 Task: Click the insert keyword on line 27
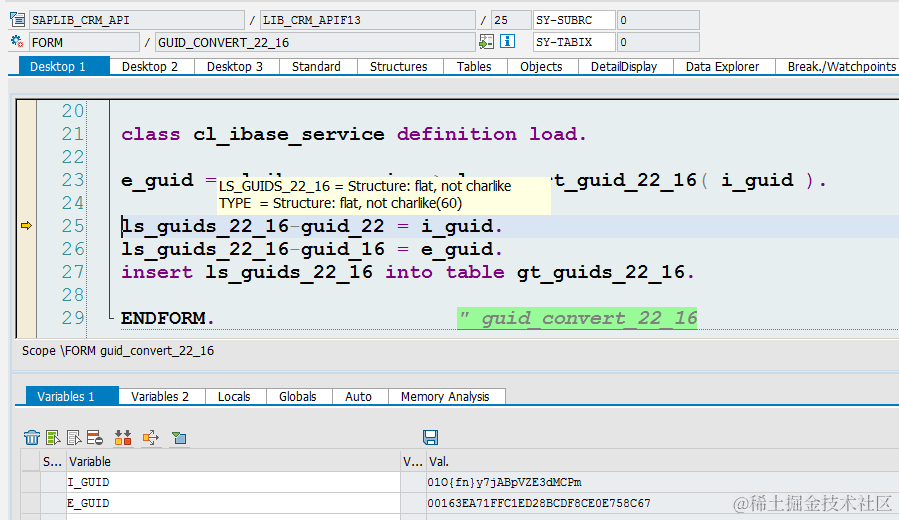pos(157,272)
